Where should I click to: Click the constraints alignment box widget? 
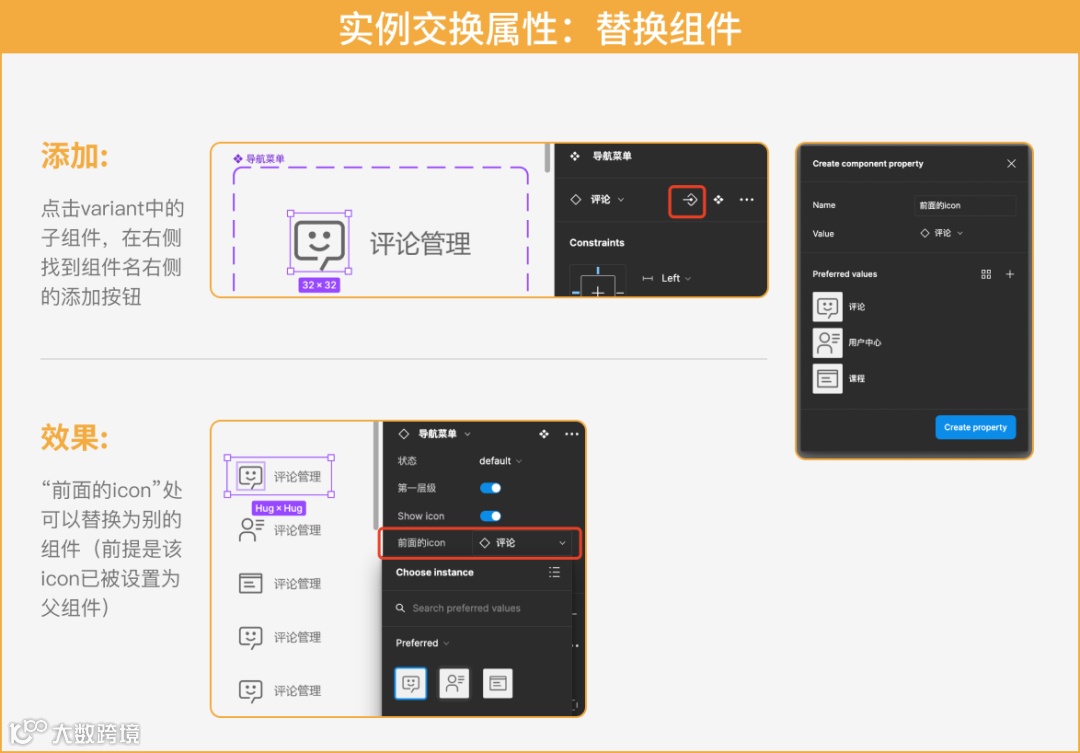[x=597, y=281]
